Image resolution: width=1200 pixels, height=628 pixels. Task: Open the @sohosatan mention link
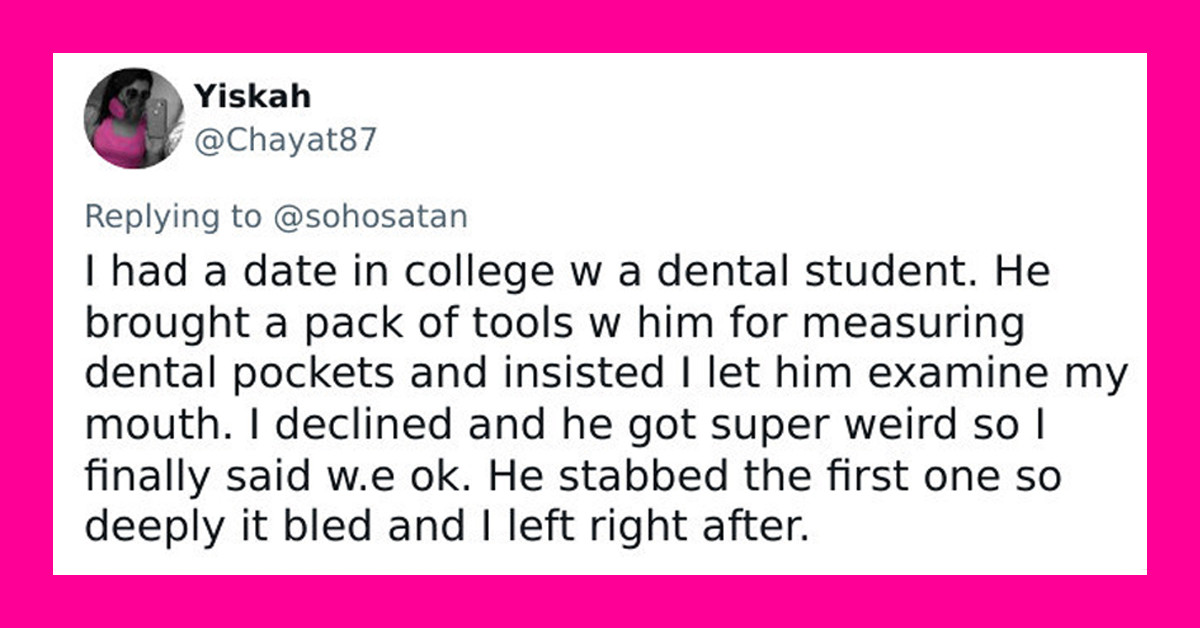[368, 216]
